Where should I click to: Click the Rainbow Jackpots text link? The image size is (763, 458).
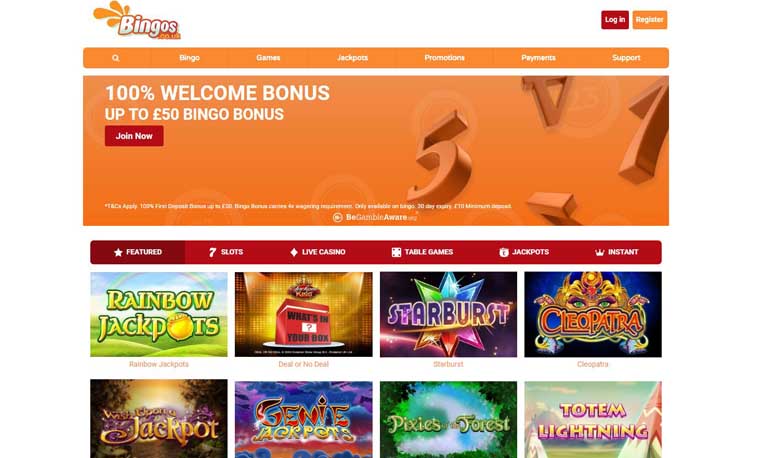159,364
